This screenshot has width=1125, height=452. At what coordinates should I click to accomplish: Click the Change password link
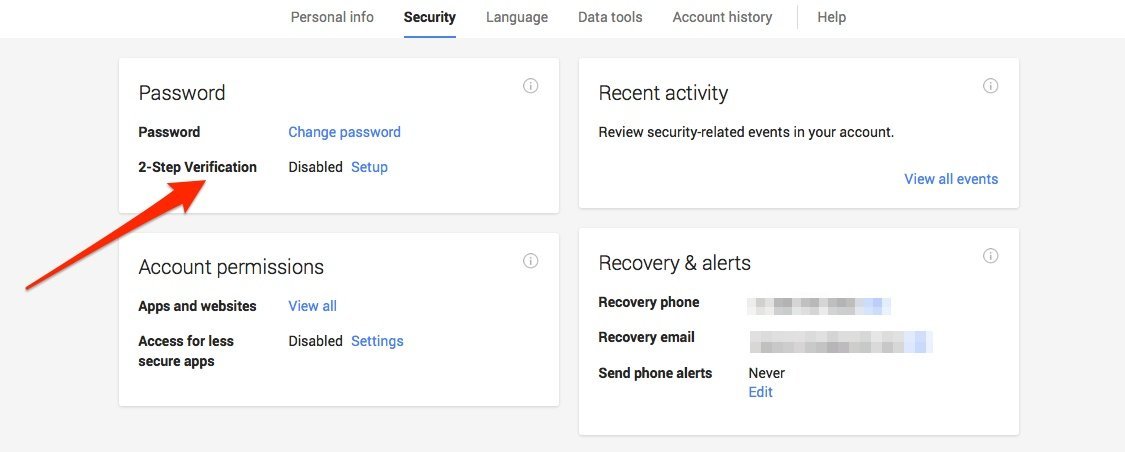click(x=344, y=132)
